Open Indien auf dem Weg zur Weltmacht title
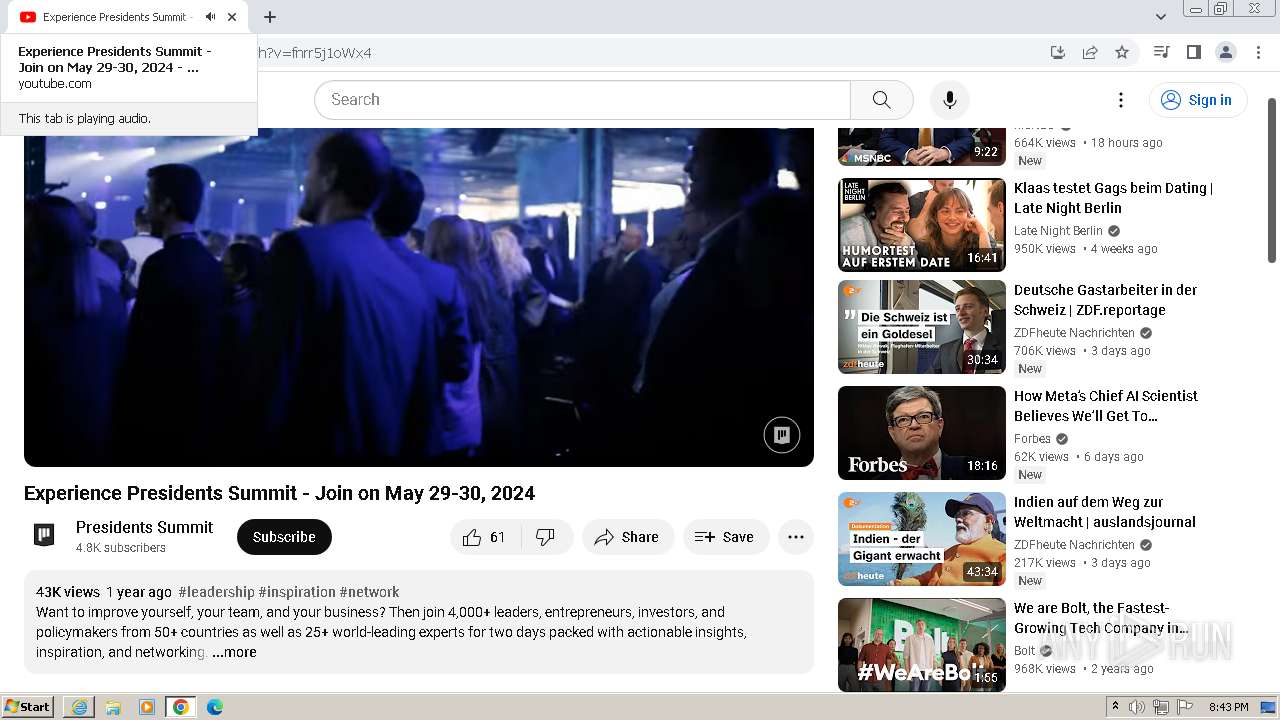 coord(1104,512)
